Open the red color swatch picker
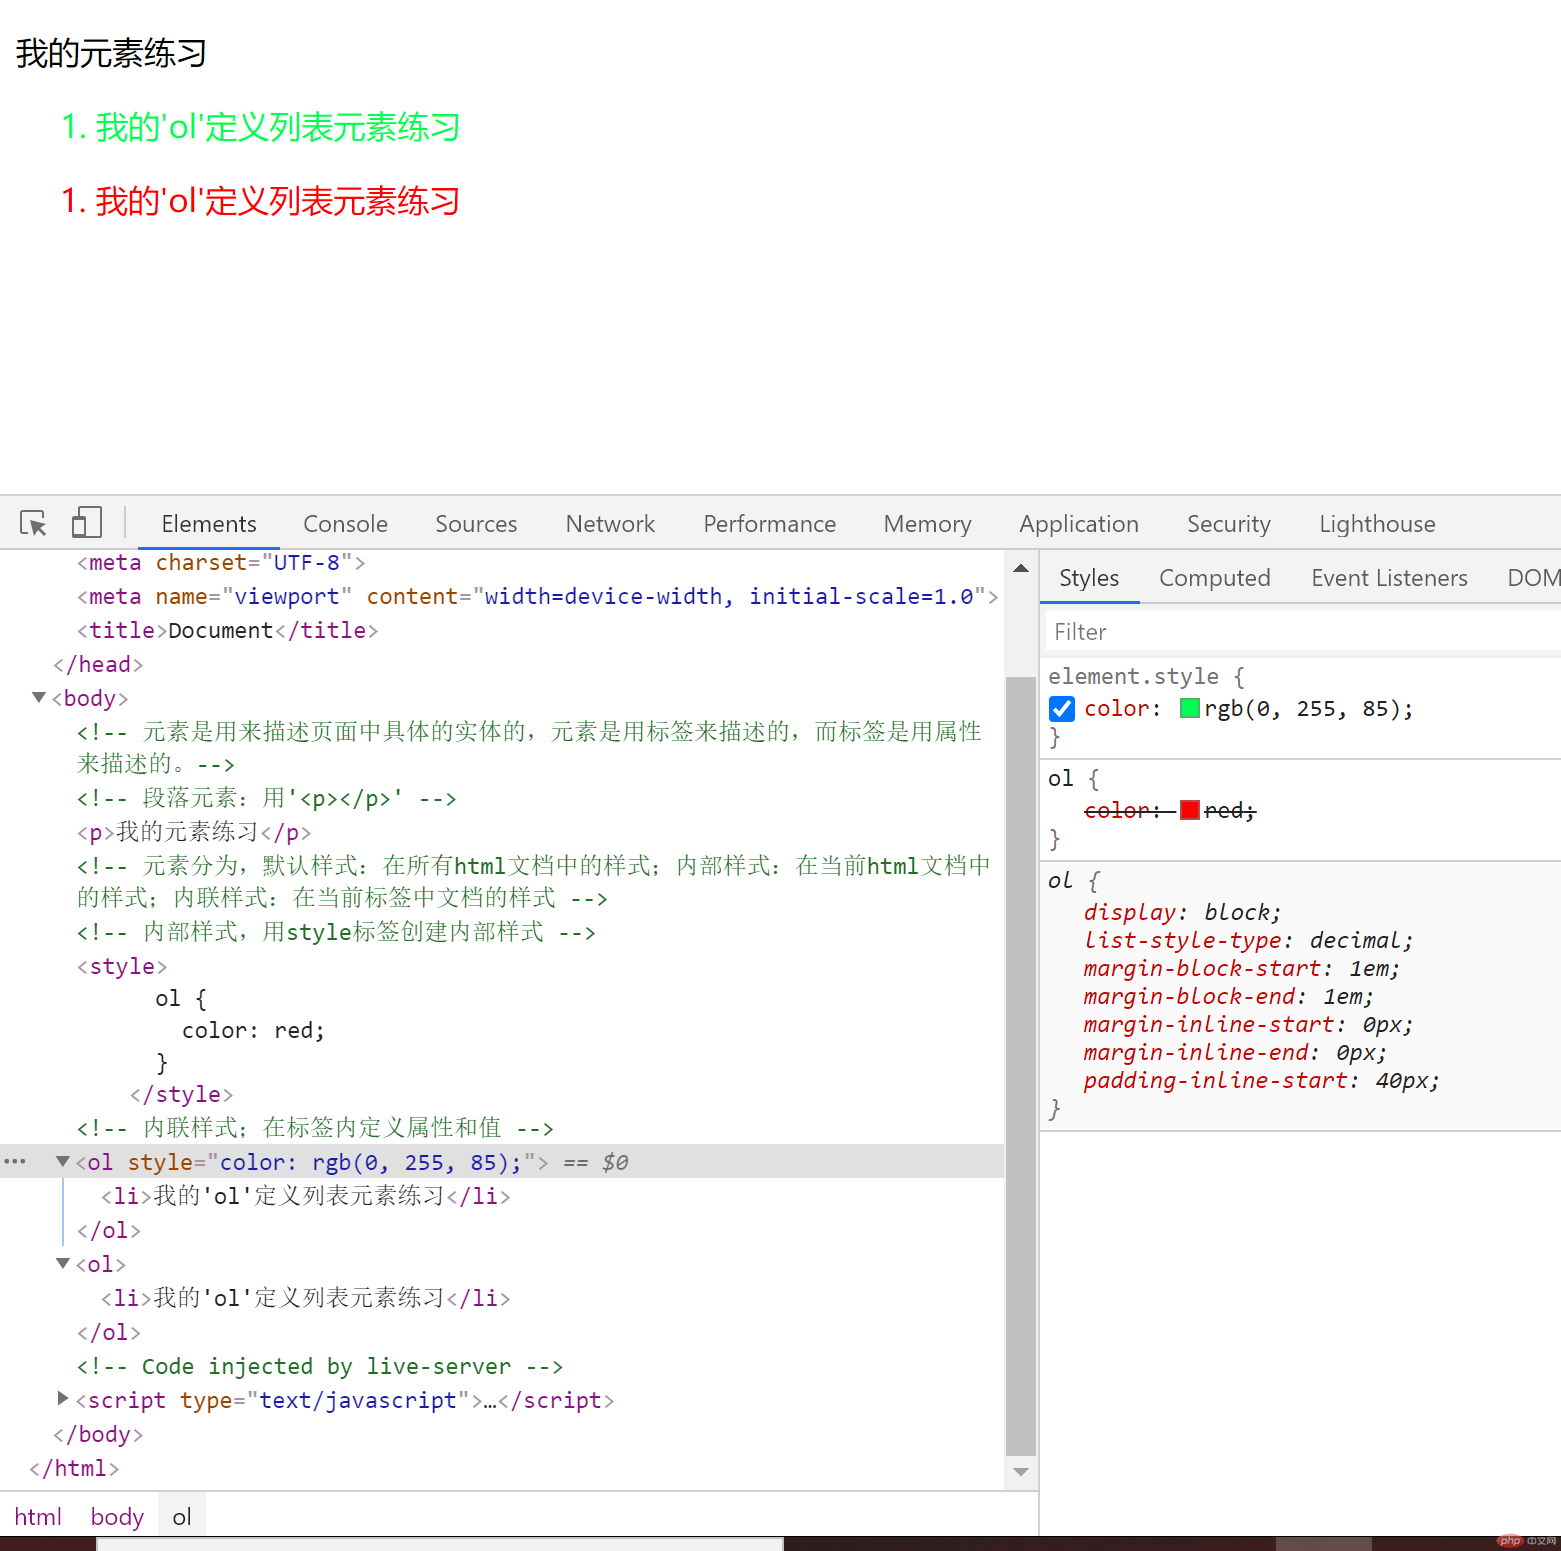 [1189, 810]
